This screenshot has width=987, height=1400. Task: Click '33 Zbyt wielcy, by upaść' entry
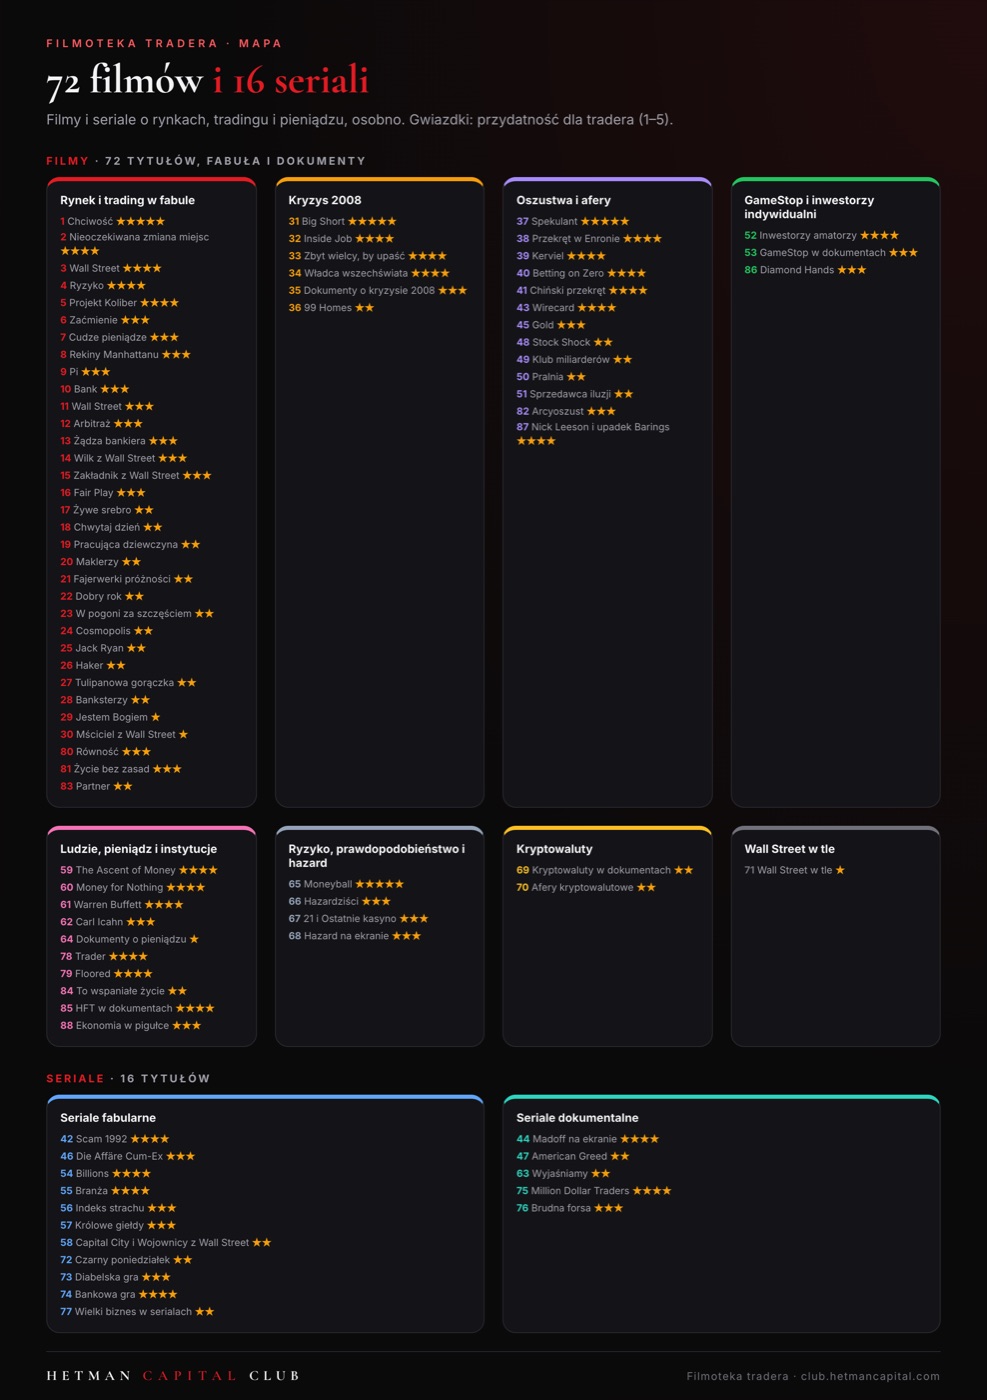coord(367,256)
